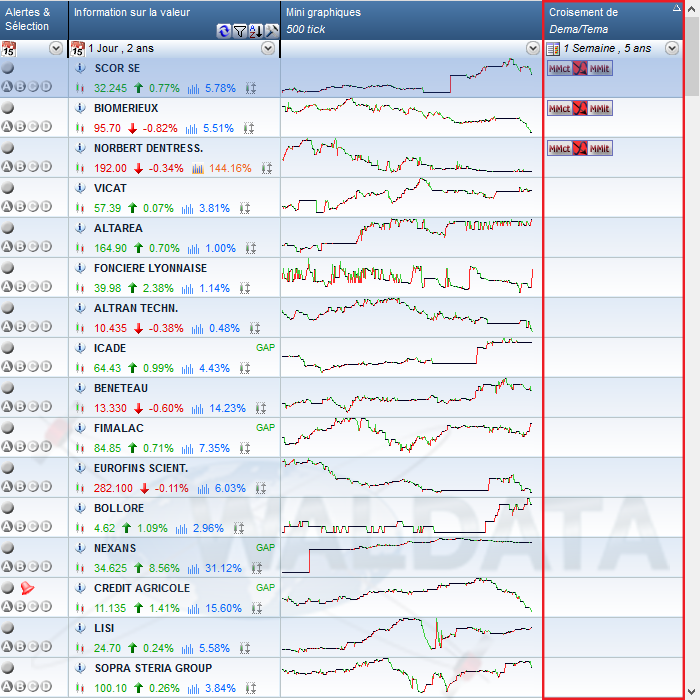Click the refresh icon in the value header
Viewport: 700px width, 700px height.
click(223, 31)
